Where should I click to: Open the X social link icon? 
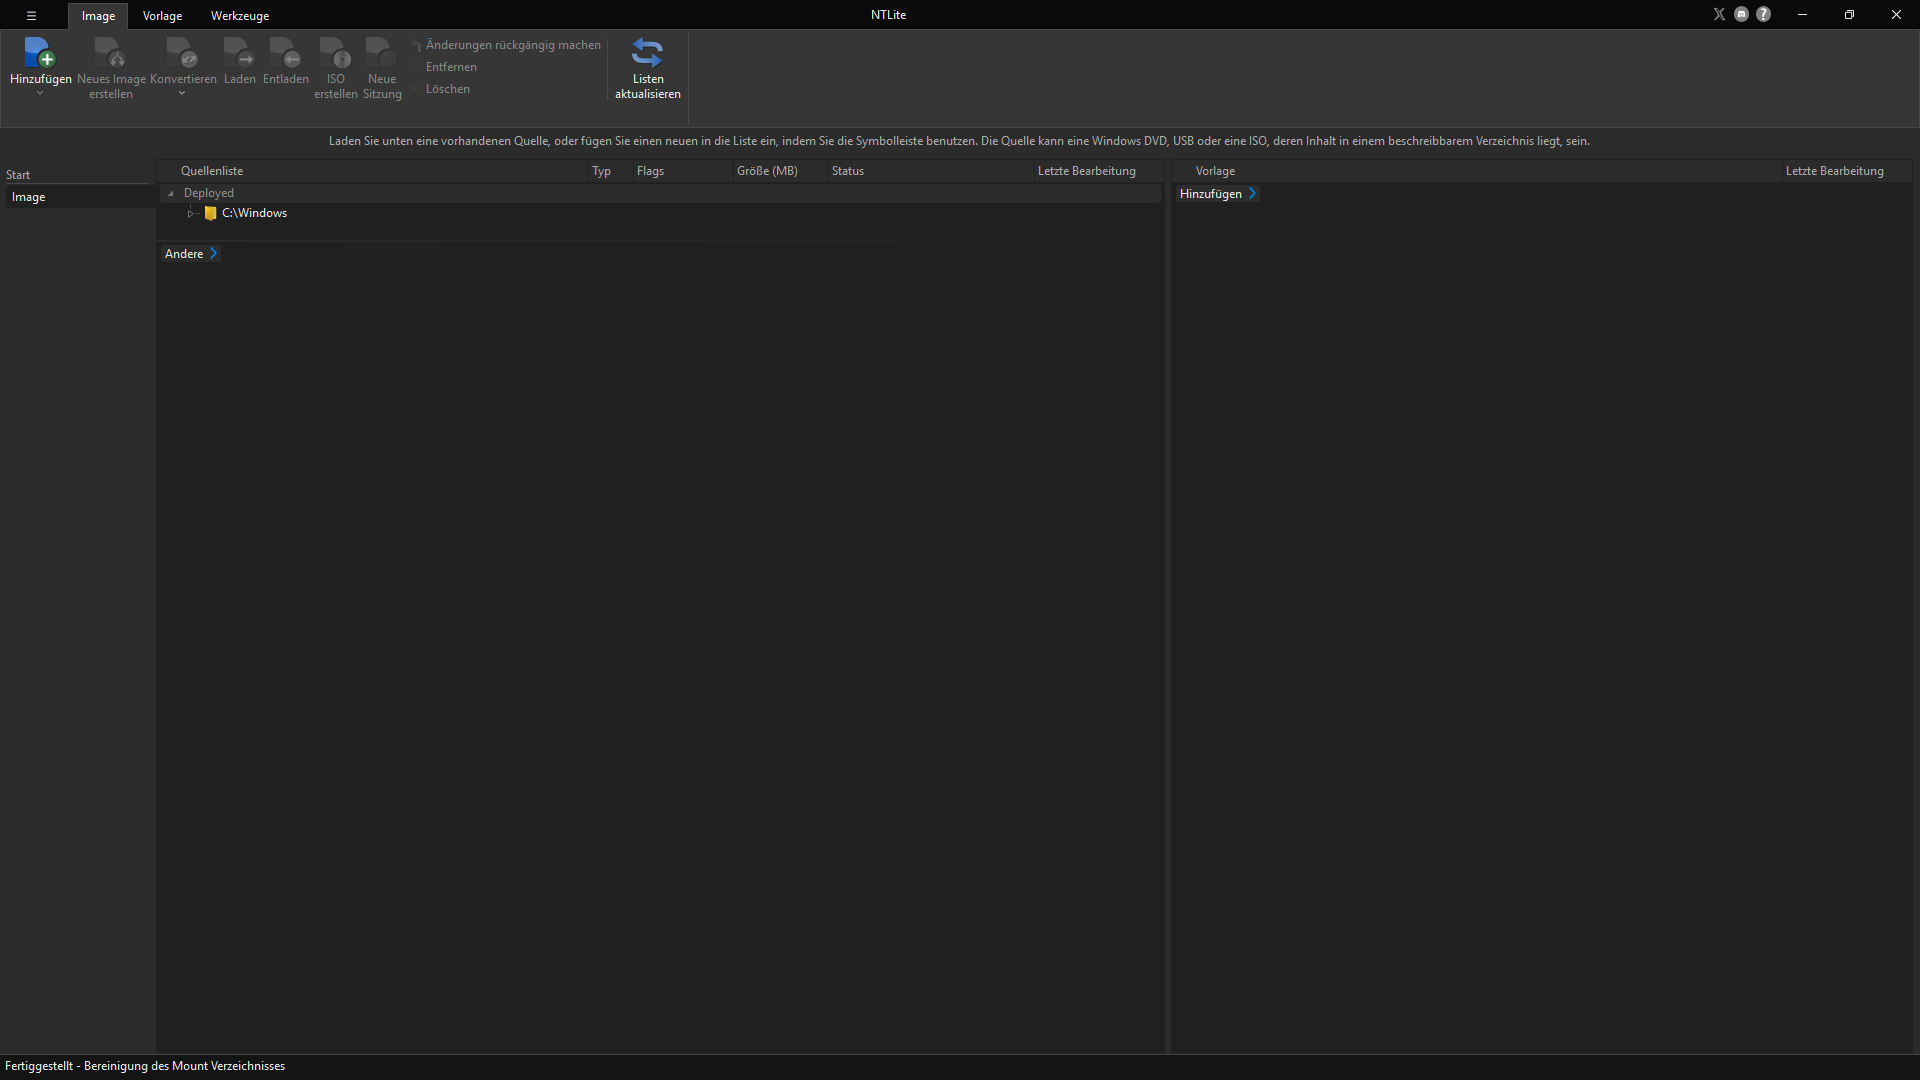pos(1719,14)
